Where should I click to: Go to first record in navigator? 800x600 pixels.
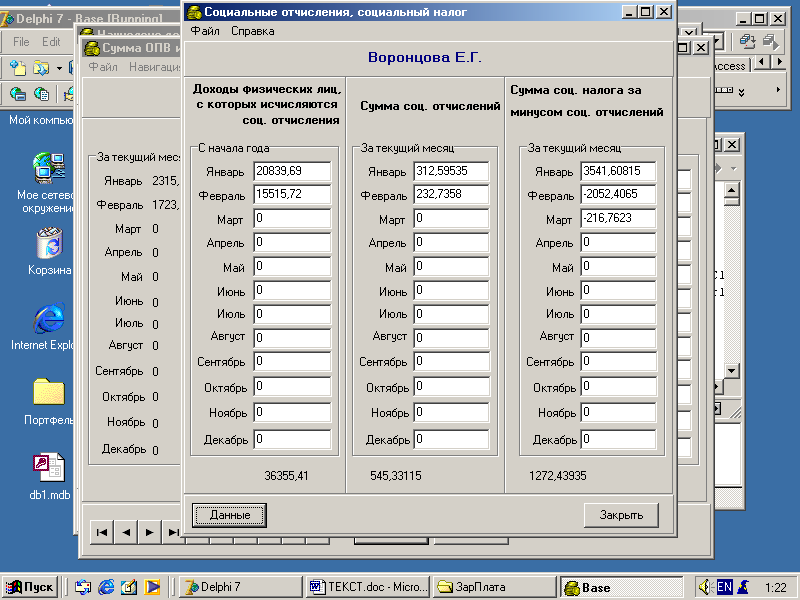click(x=102, y=533)
